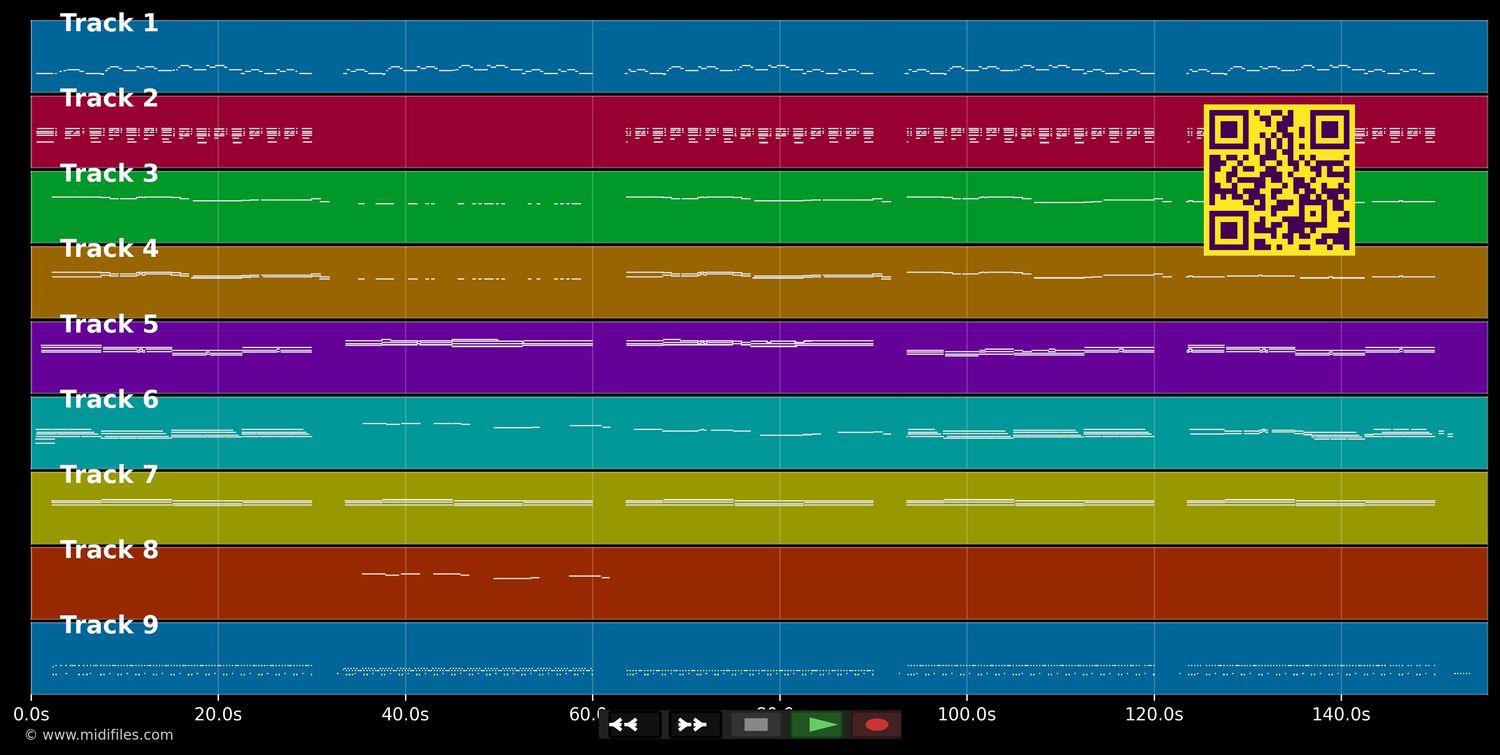Select the Track 2 label
This screenshot has width=1500, height=755.
coord(109,99)
